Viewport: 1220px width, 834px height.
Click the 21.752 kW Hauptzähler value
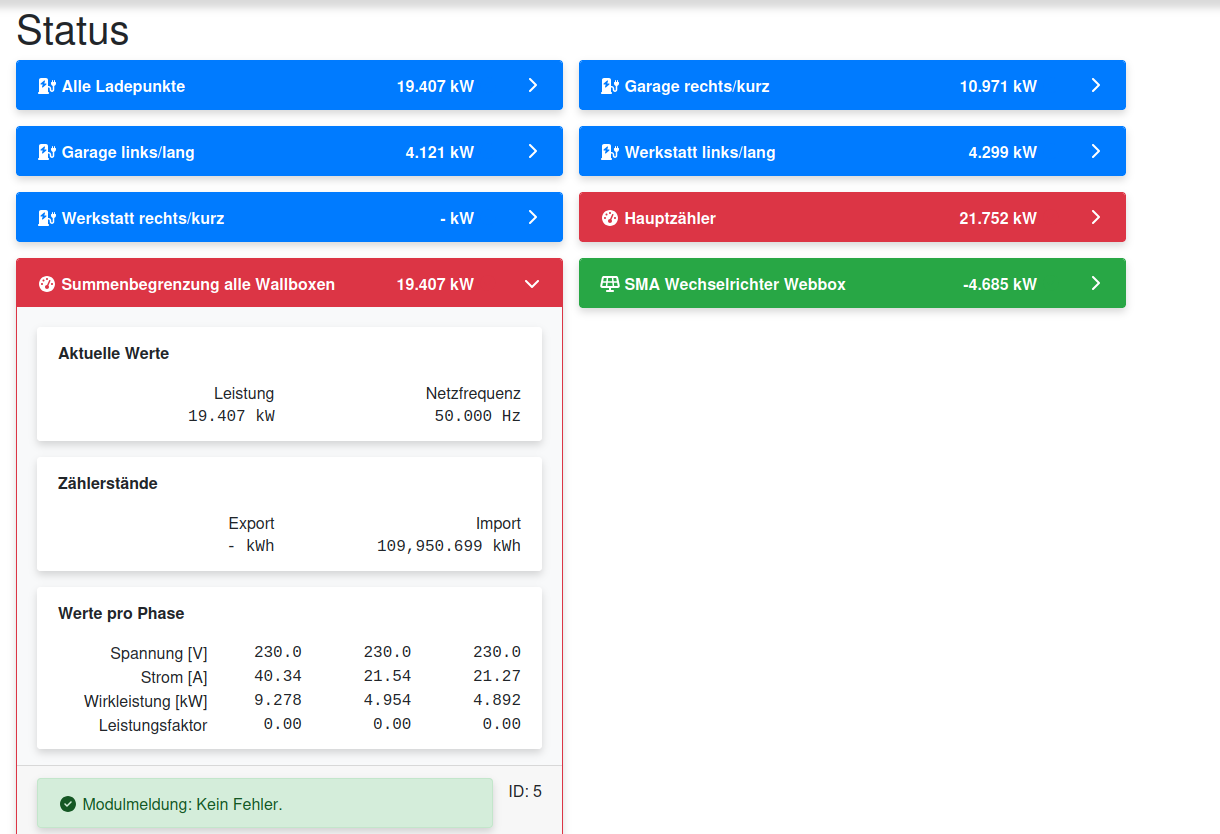pos(998,218)
